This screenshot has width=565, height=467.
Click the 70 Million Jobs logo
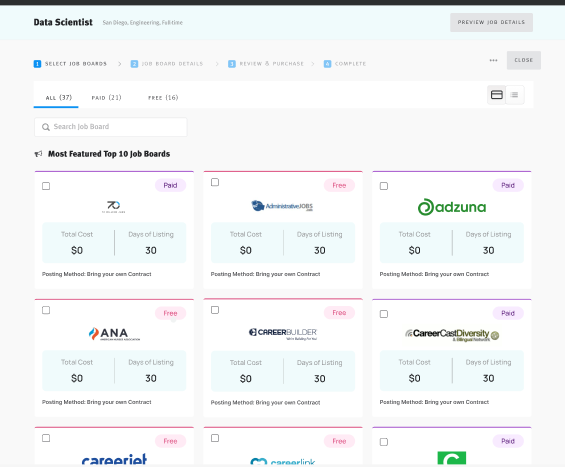114,207
